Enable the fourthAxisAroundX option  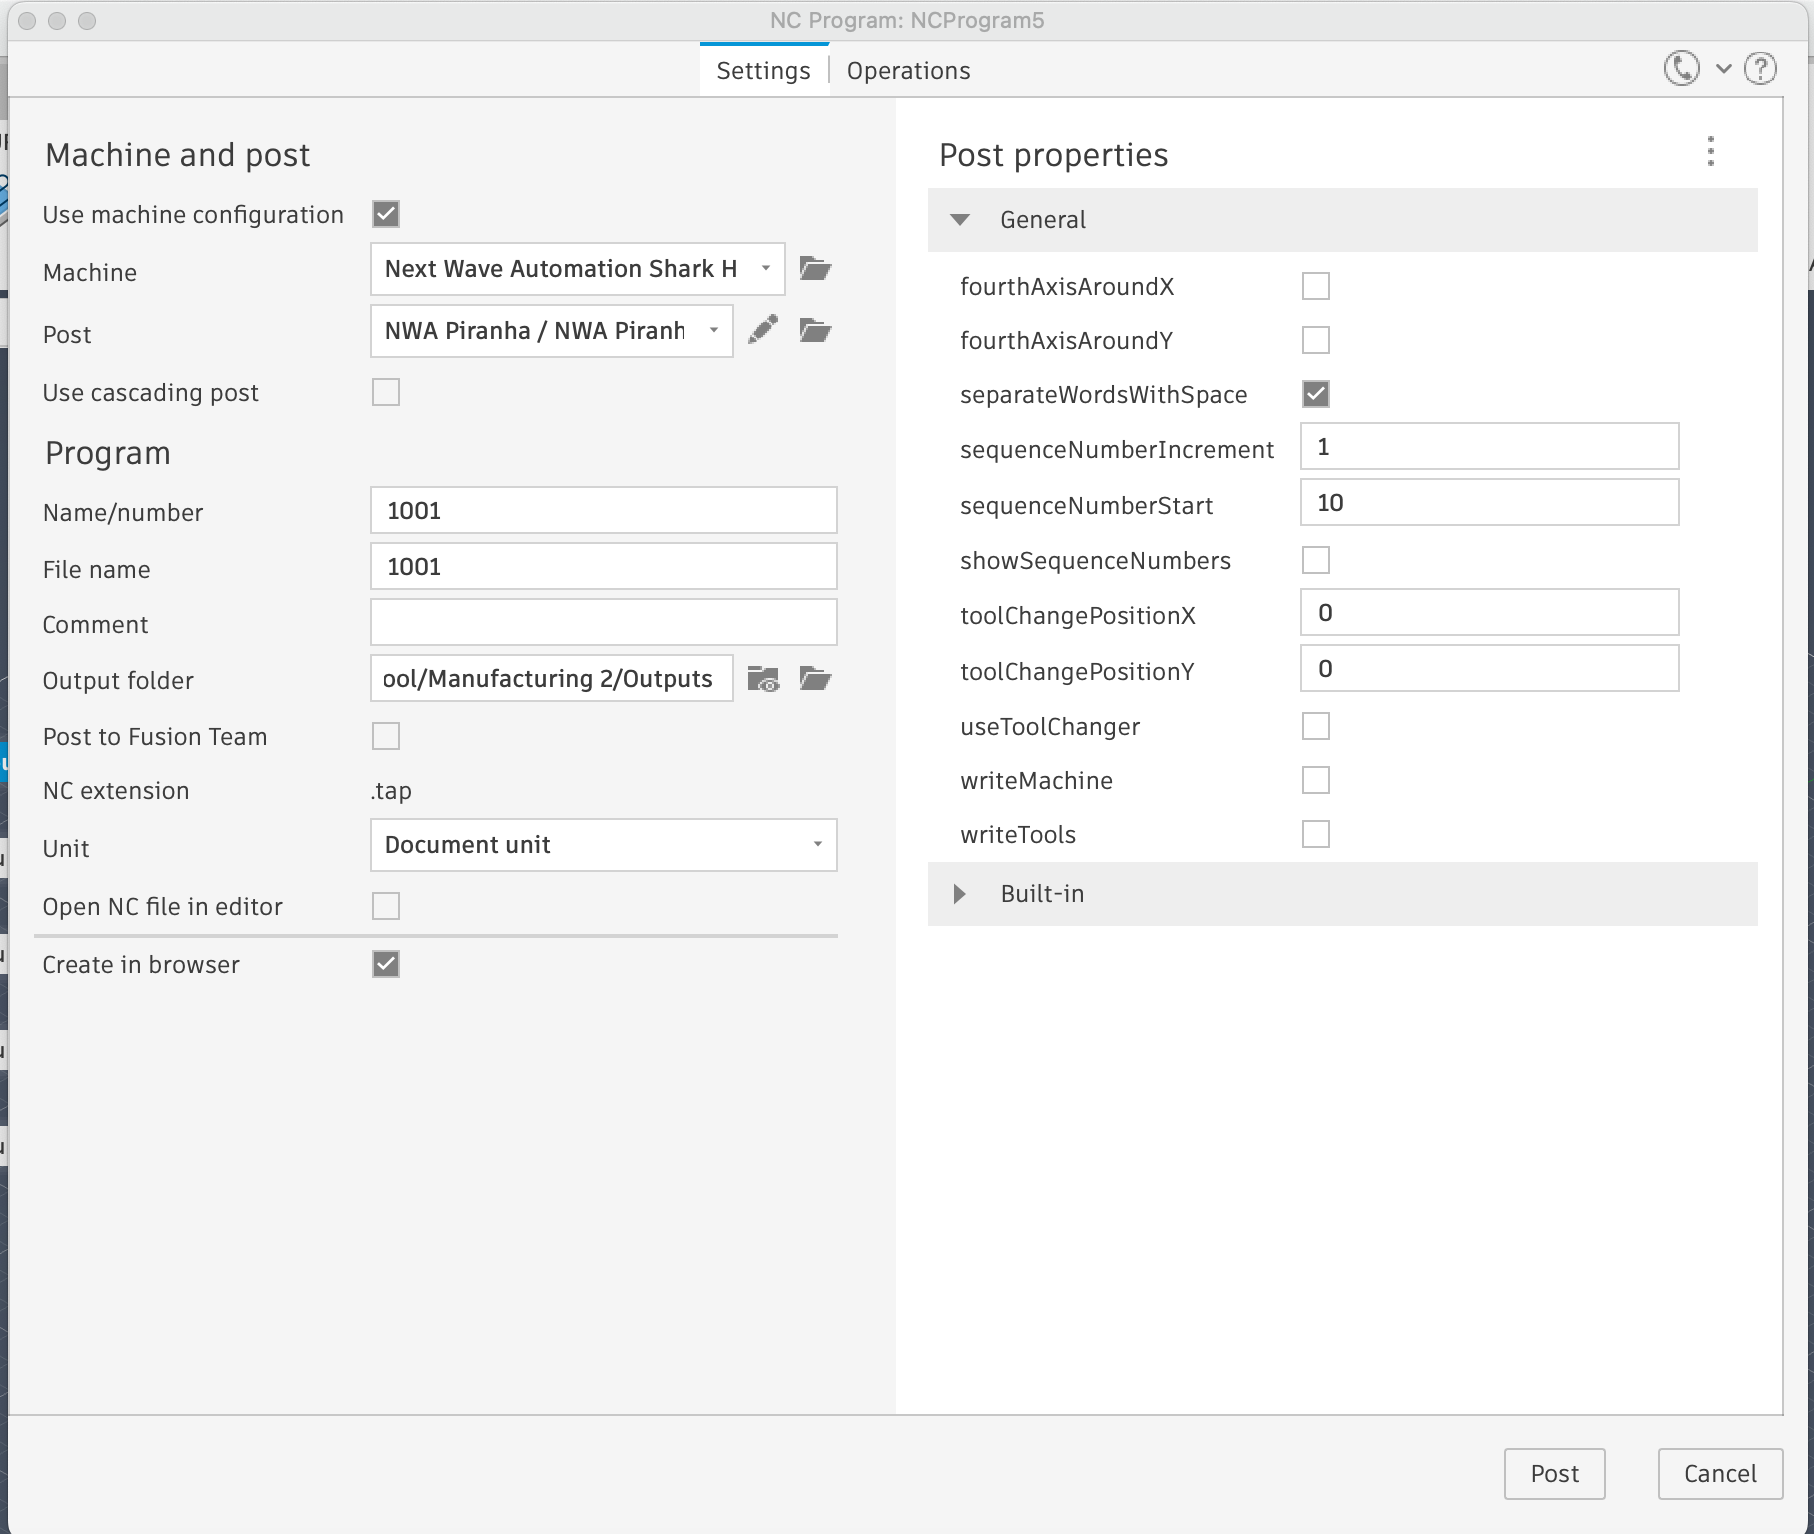1316,286
